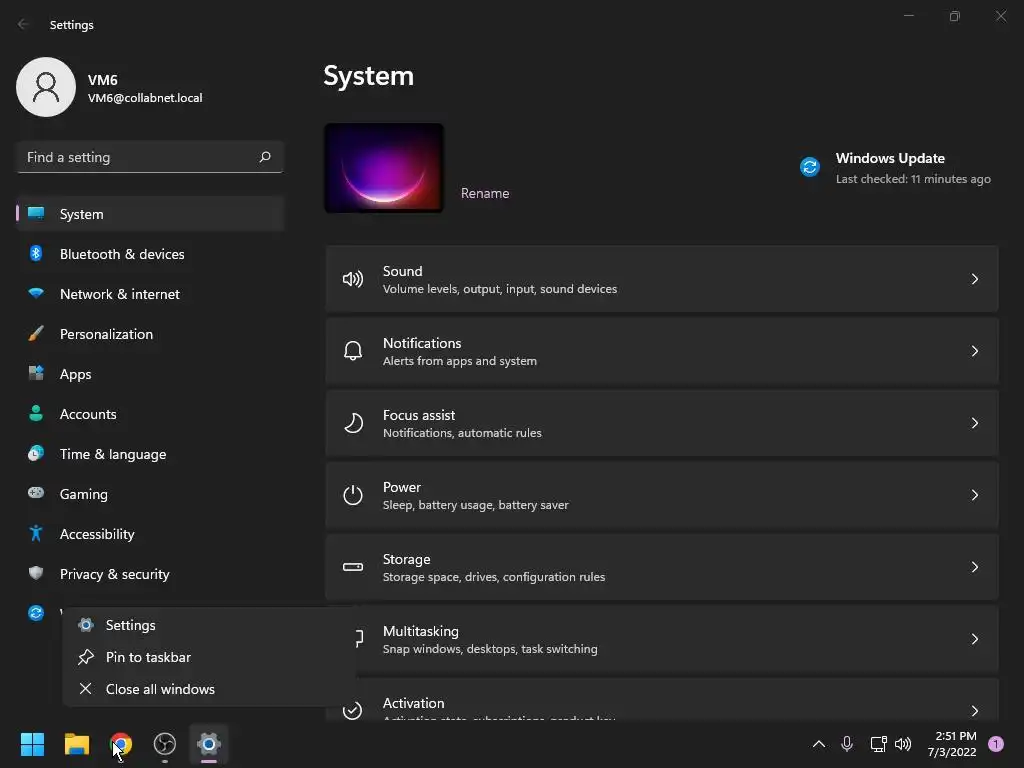This screenshot has height=768, width=1024.
Task: Select Close all windows
Action: [x=209, y=689]
